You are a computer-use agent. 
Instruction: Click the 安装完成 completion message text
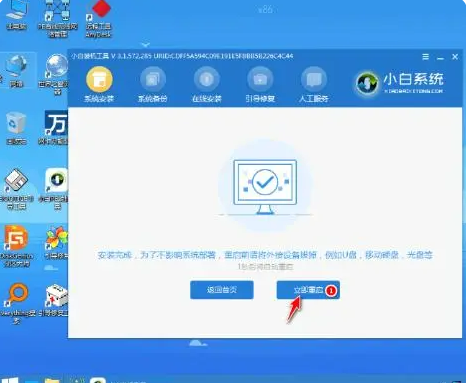[265, 255]
